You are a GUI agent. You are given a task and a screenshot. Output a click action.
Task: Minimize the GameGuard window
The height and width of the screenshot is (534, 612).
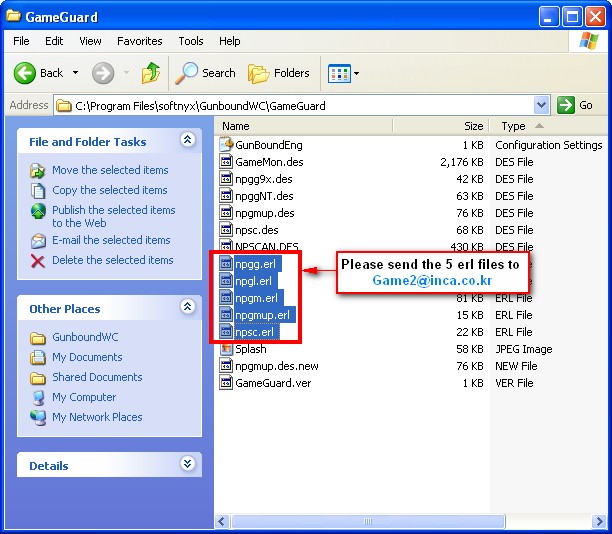549,17
